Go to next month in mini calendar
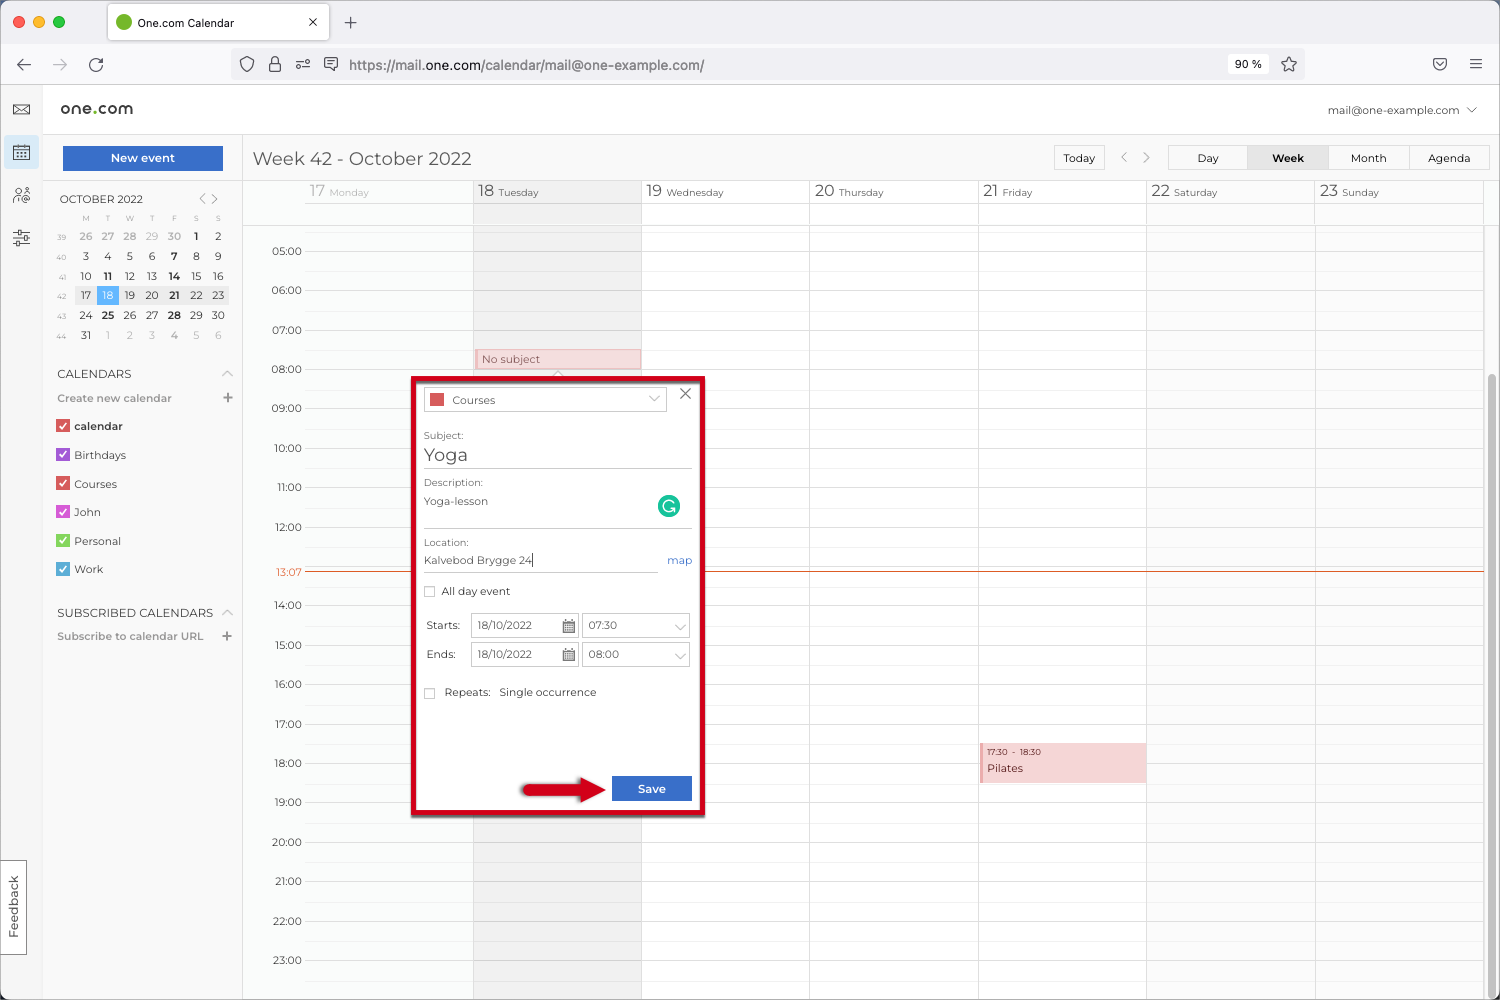1500x1000 pixels. (214, 199)
